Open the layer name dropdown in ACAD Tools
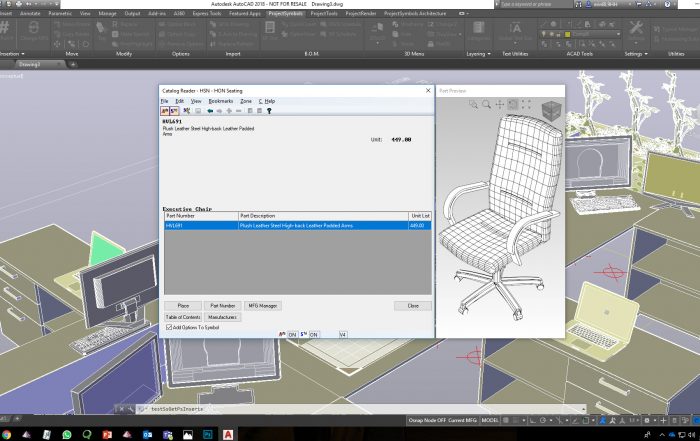Image resolution: width=700 pixels, height=441 pixels. (x=618, y=34)
